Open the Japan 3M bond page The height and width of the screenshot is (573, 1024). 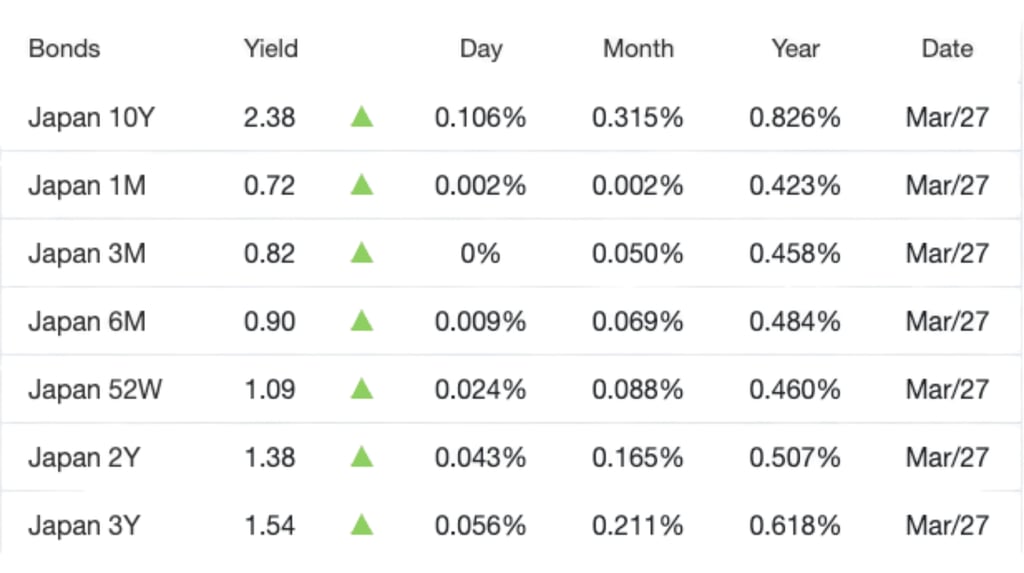(87, 254)
